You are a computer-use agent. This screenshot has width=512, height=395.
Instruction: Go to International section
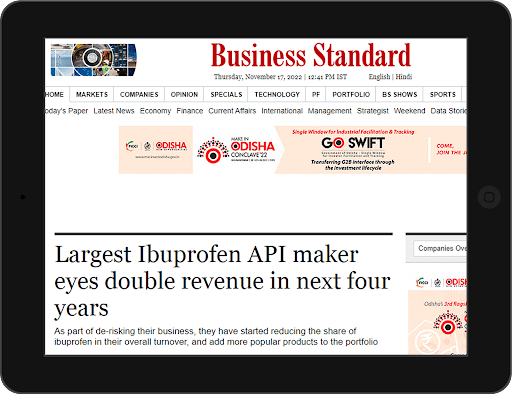coord(282,111)
